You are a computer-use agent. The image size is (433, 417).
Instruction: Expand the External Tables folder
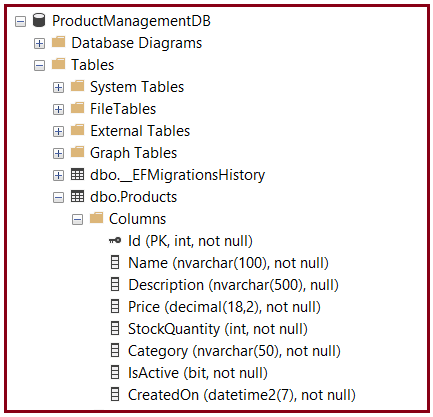click(58, 132)
